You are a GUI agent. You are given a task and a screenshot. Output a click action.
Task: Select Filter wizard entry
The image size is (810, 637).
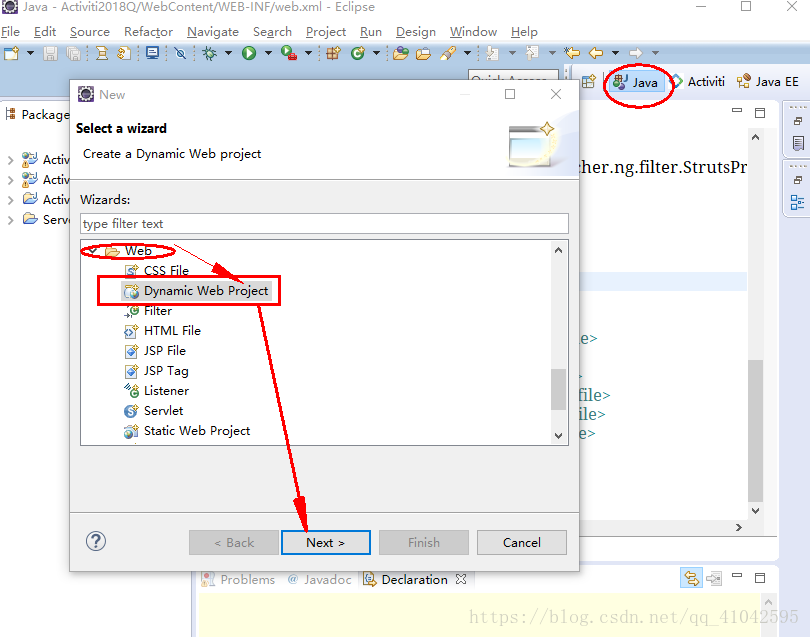(x=148, y=310)
